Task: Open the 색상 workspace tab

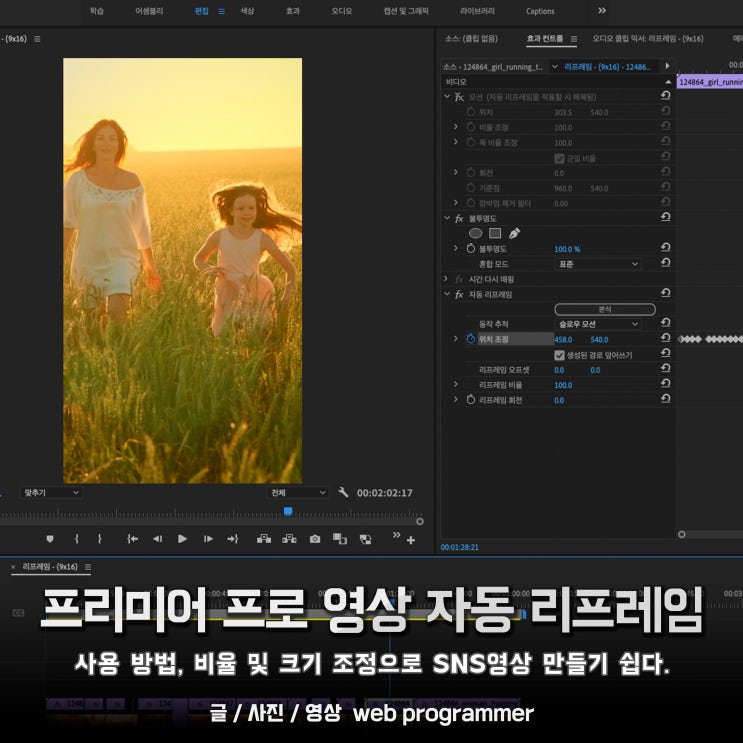Action: coord(247,11)
